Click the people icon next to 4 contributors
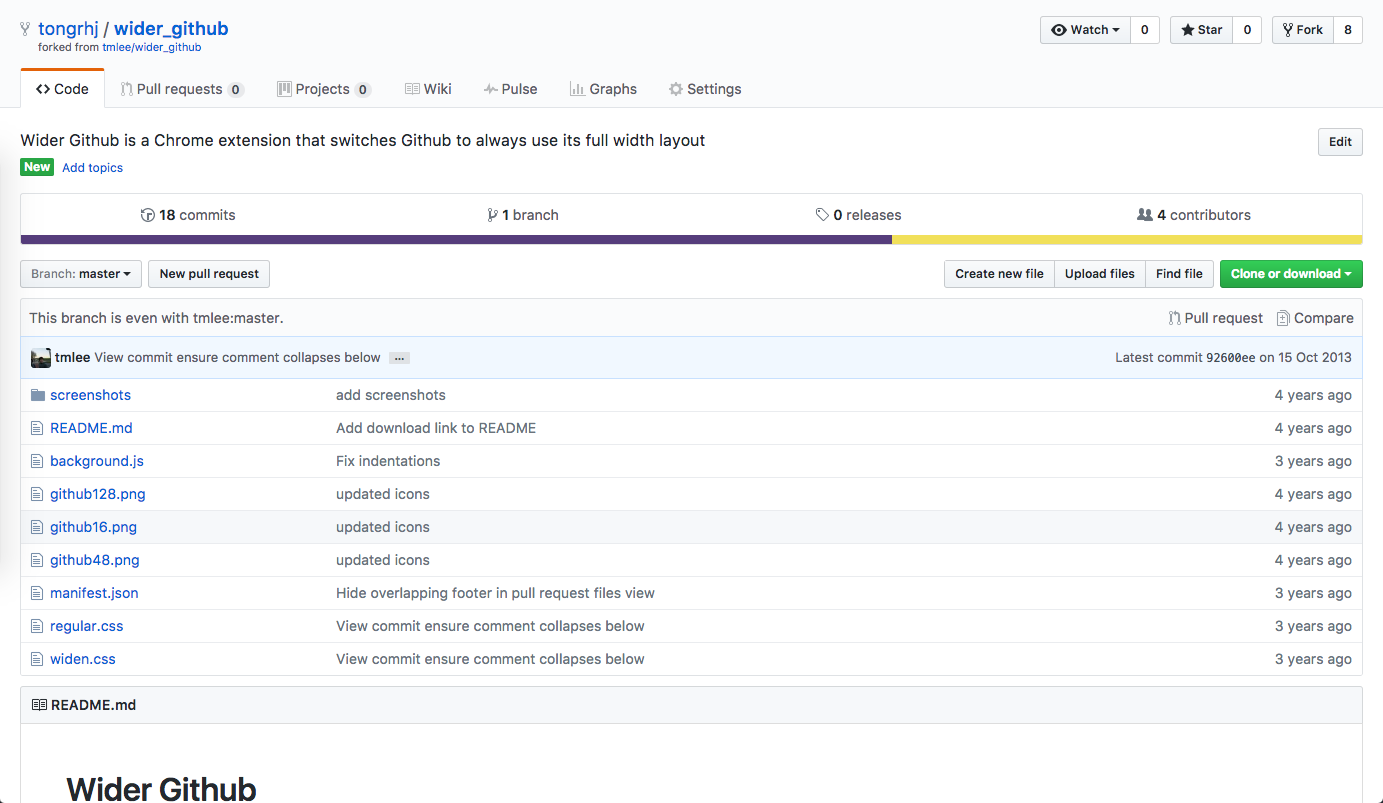Image resolution: width=1383 pixels, height=803 pixels. (x=1145, y=215)
